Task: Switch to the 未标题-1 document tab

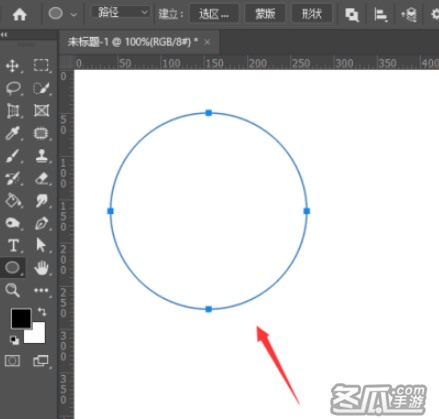Action: [132, 42]
